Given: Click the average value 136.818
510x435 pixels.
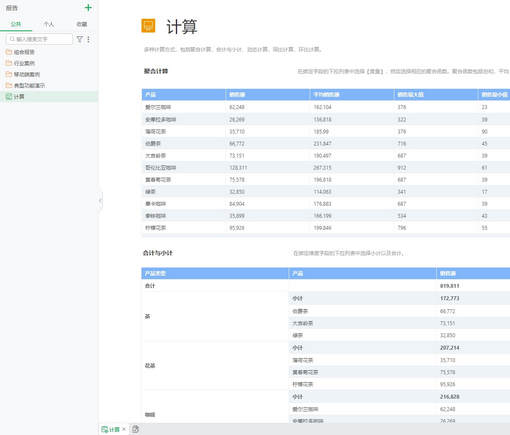Looking at the screenshot, I should [322, 119].
